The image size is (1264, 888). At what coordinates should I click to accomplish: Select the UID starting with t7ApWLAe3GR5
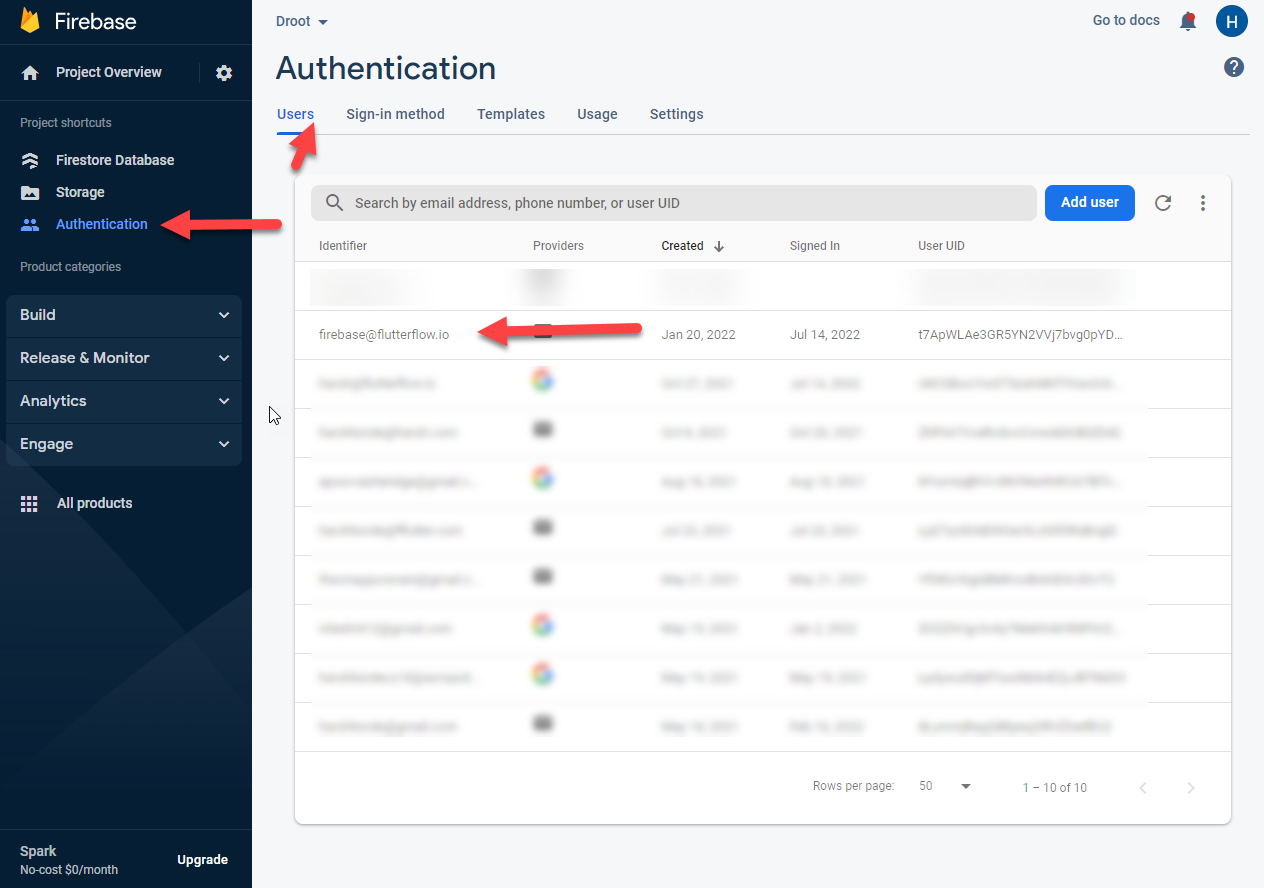(1021, 335)
